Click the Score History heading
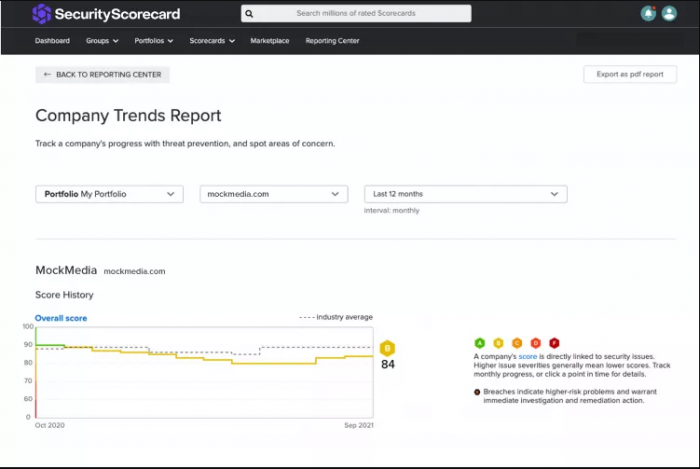The width and height of the screenshot is (700, 469). coord(64,295)
